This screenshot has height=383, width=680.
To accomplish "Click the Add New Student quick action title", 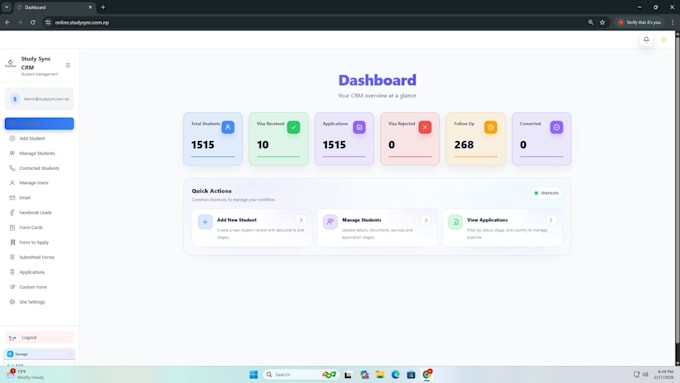I will point(237,220).
